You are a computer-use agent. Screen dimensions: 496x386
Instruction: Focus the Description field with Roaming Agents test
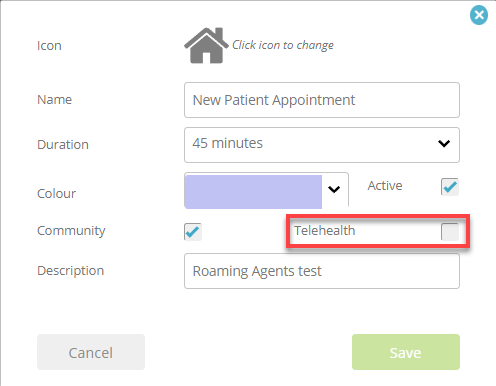pyautogui.click(x=322, y=271)
